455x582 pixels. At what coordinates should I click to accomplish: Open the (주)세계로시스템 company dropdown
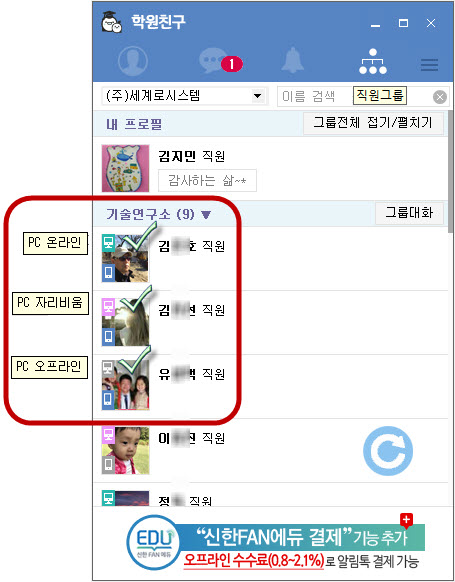(x=184, y=96)
